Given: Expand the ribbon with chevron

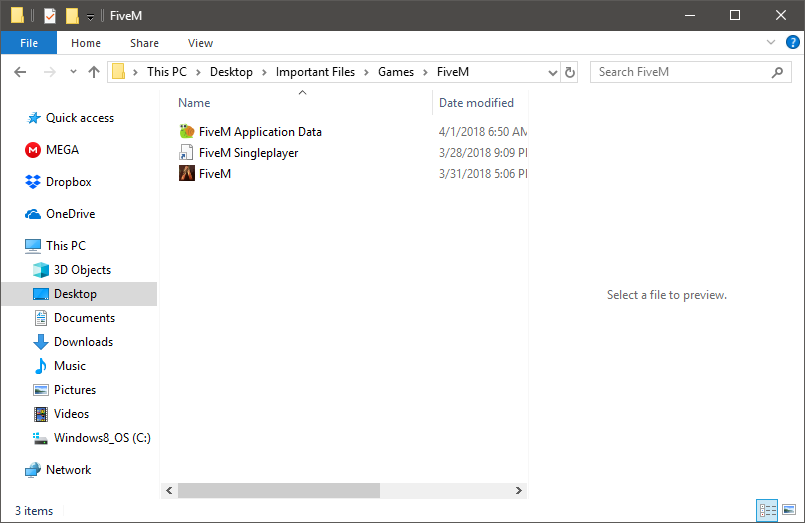Looking at the screenshot, I should point(771,42).
